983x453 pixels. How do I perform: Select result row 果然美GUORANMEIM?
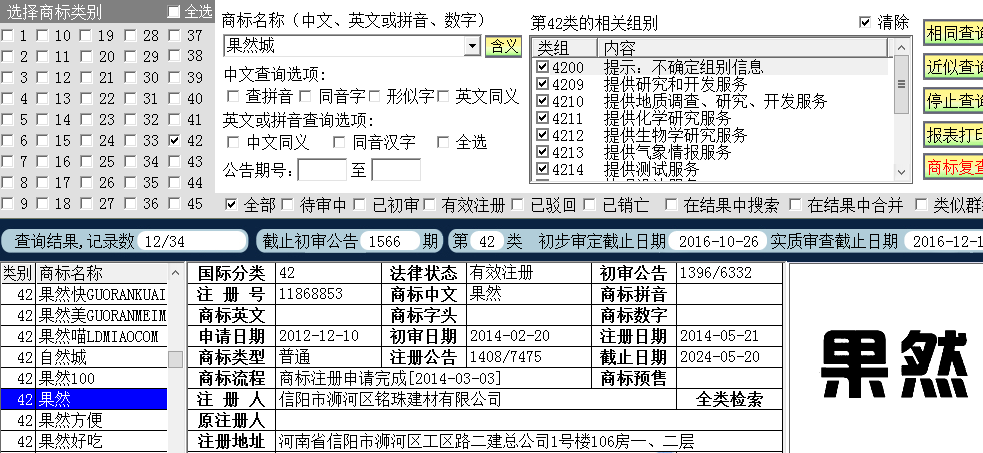click(84, 315)
